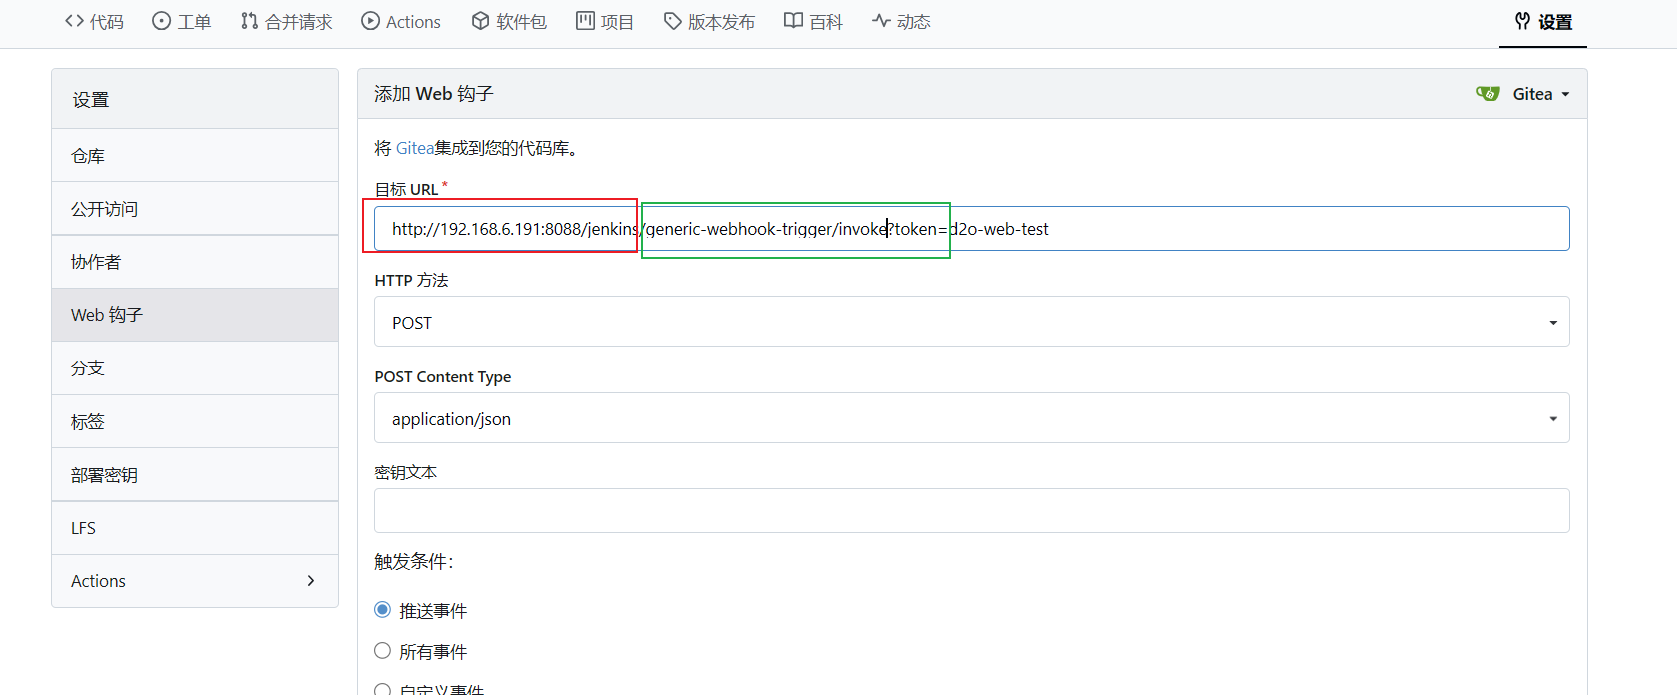
Task: Click the releases tag icon
Action: pos(673,21)
